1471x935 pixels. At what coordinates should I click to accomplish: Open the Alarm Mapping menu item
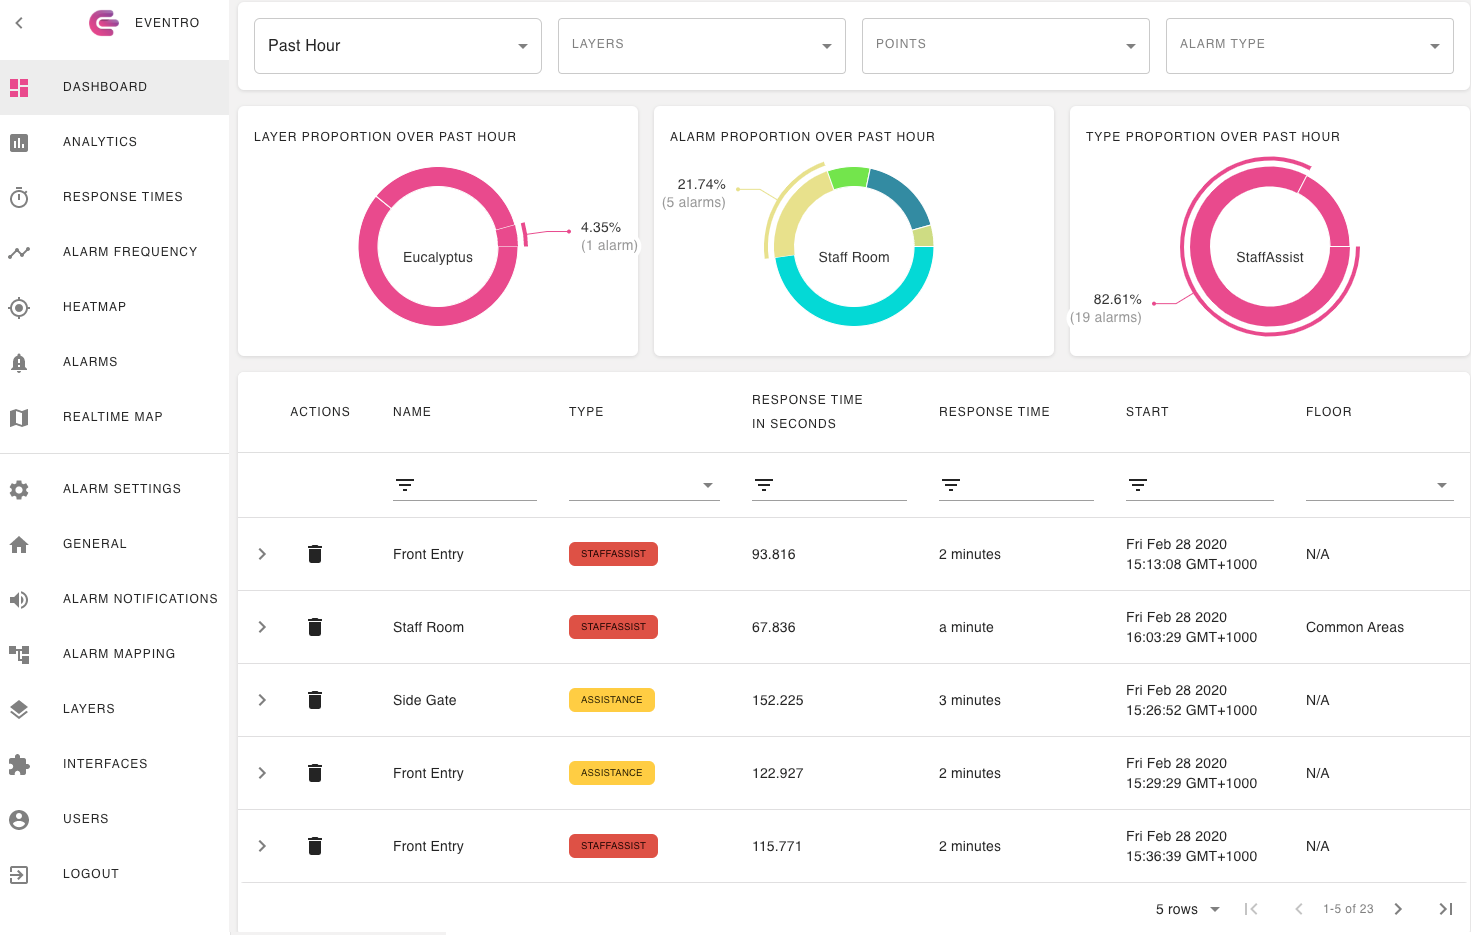click(115, 654)
